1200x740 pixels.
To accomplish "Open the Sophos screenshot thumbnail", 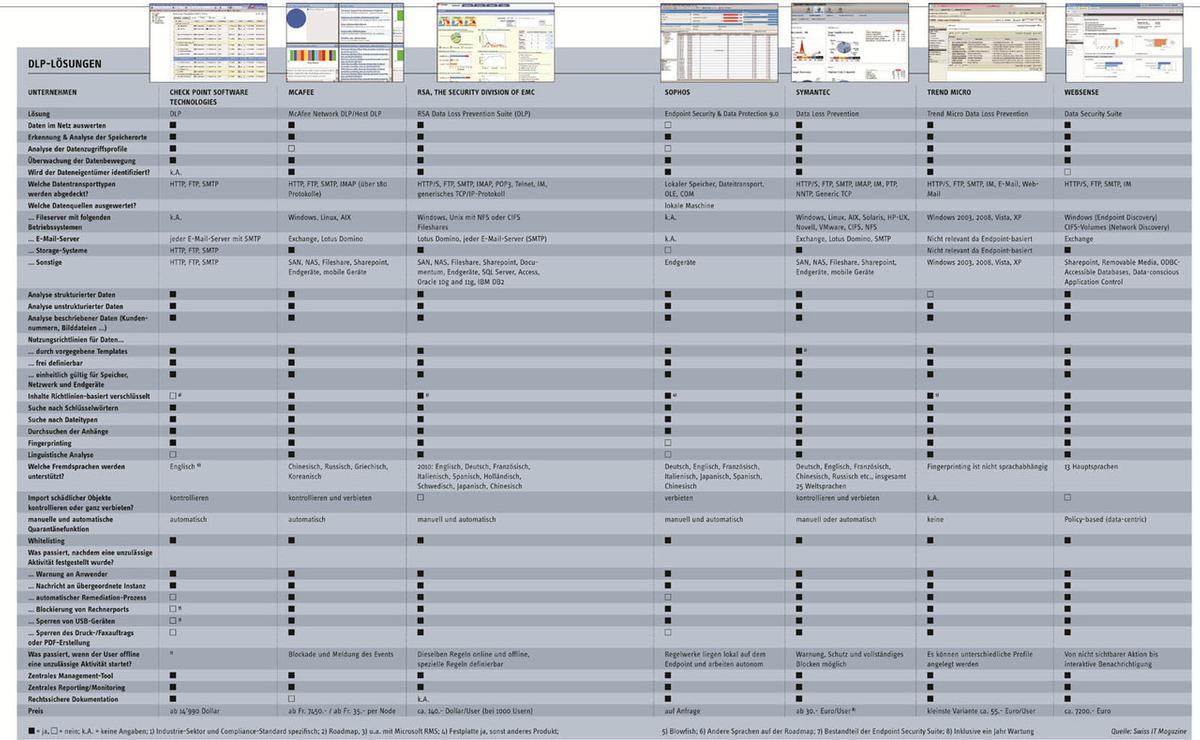I will pos(719,42).
